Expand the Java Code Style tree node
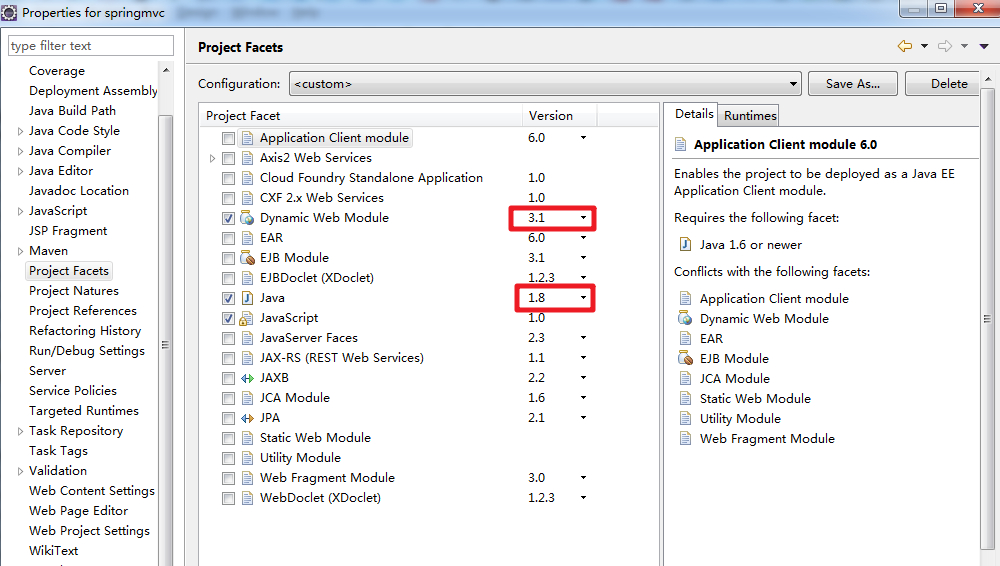1000x566 pixels. coord(20,131)
